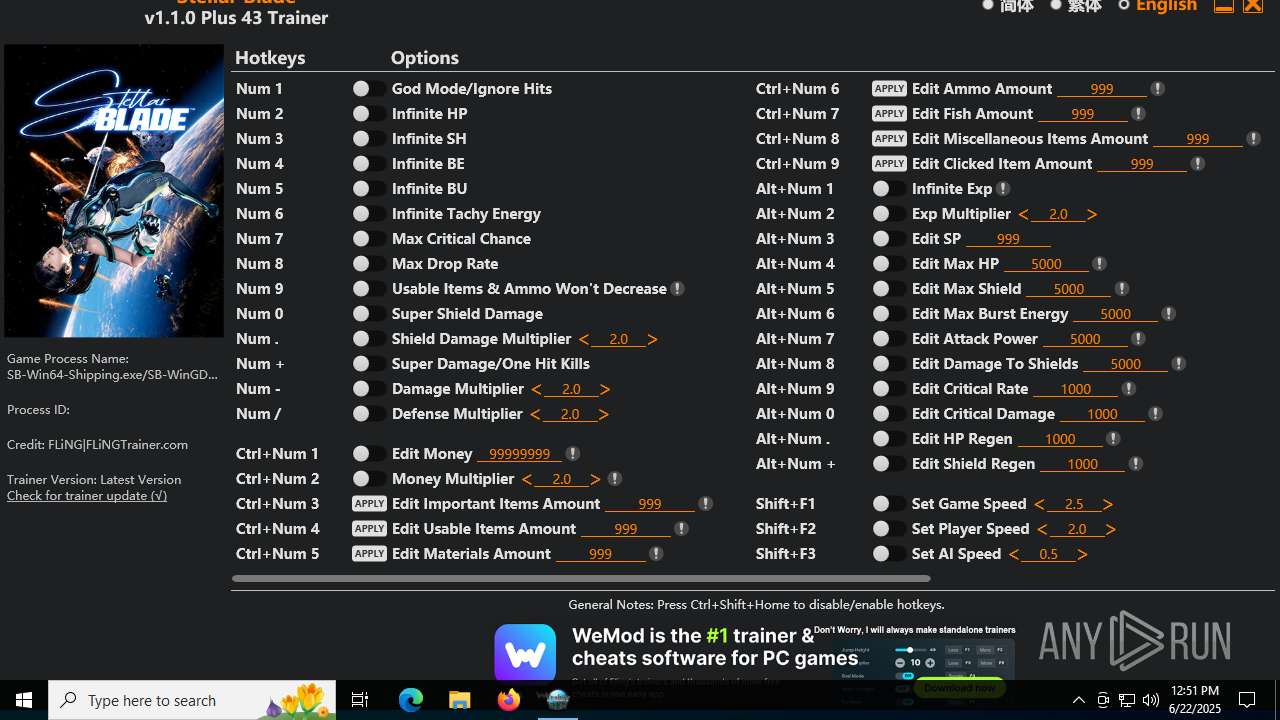Open info icon next to Edit Ammo Amount
Image resolution: width=1280 pixels, height=720 pixels.
point(1157,89)
